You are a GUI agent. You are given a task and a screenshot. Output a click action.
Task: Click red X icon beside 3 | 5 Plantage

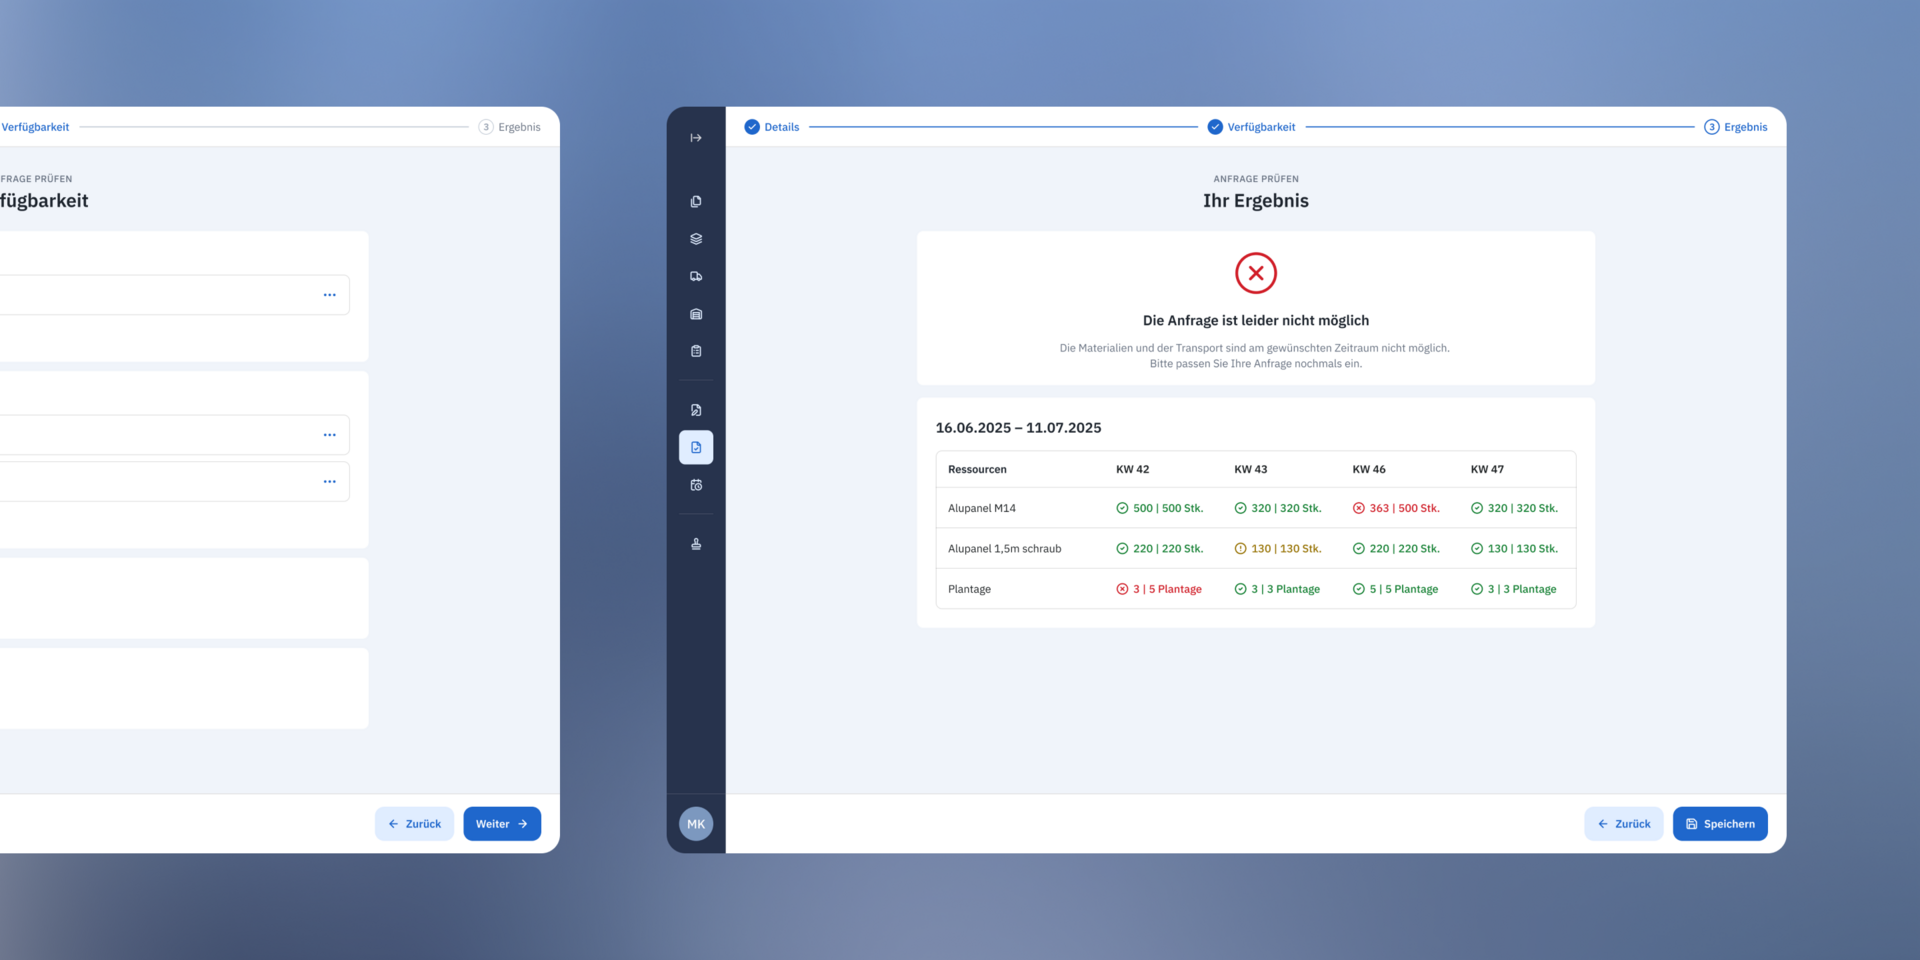click(1122, 589)
